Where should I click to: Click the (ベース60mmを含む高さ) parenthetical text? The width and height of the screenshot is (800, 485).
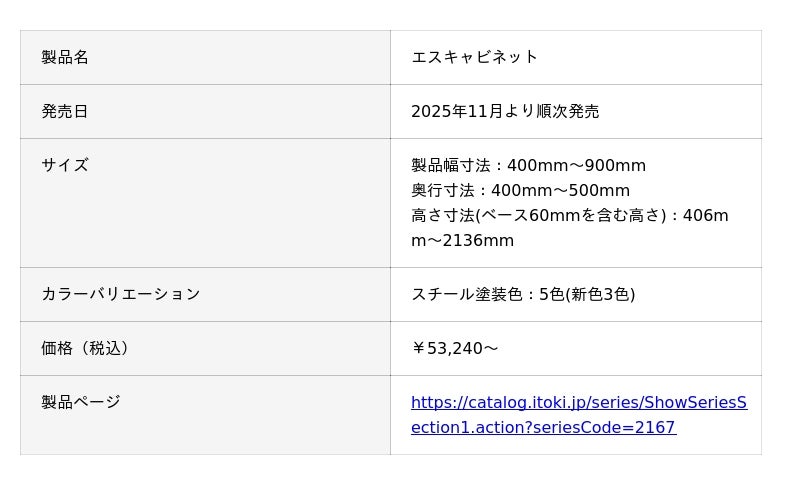[x=570, y=215]
